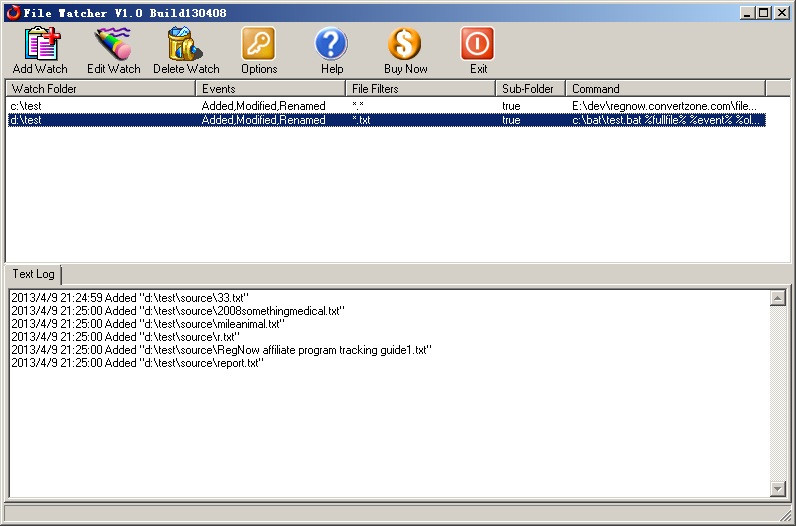Maximize the File Watcher window
796x526 pixels.
[x=763, y=13]
